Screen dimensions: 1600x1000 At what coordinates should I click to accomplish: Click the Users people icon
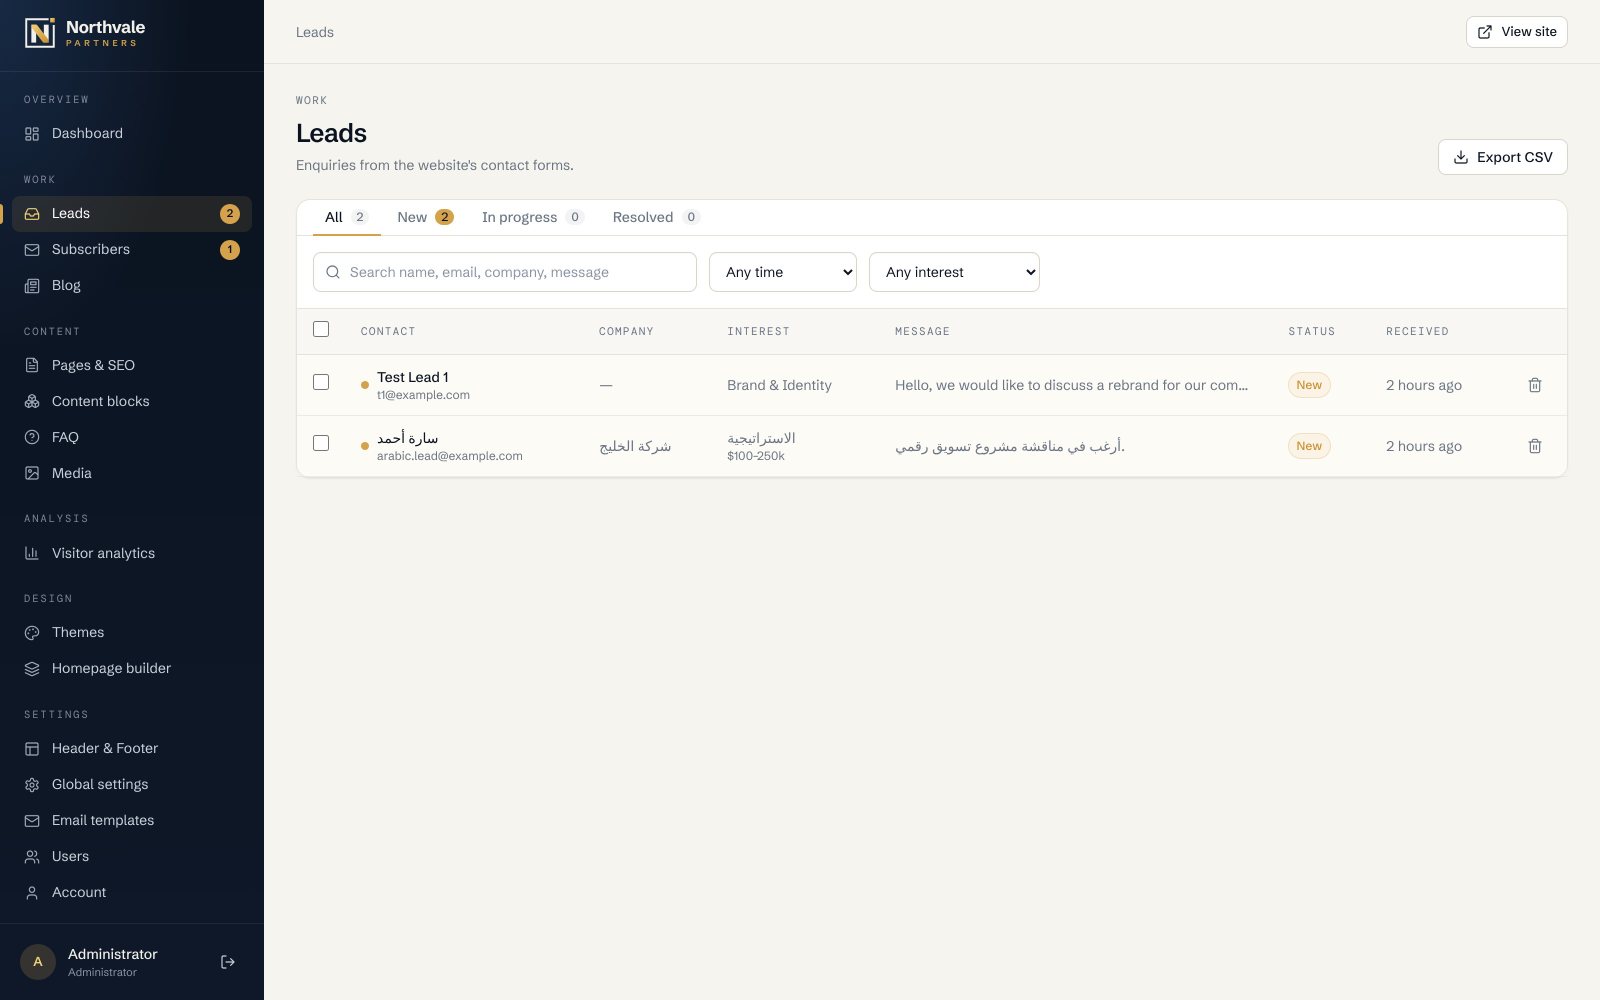32,857
